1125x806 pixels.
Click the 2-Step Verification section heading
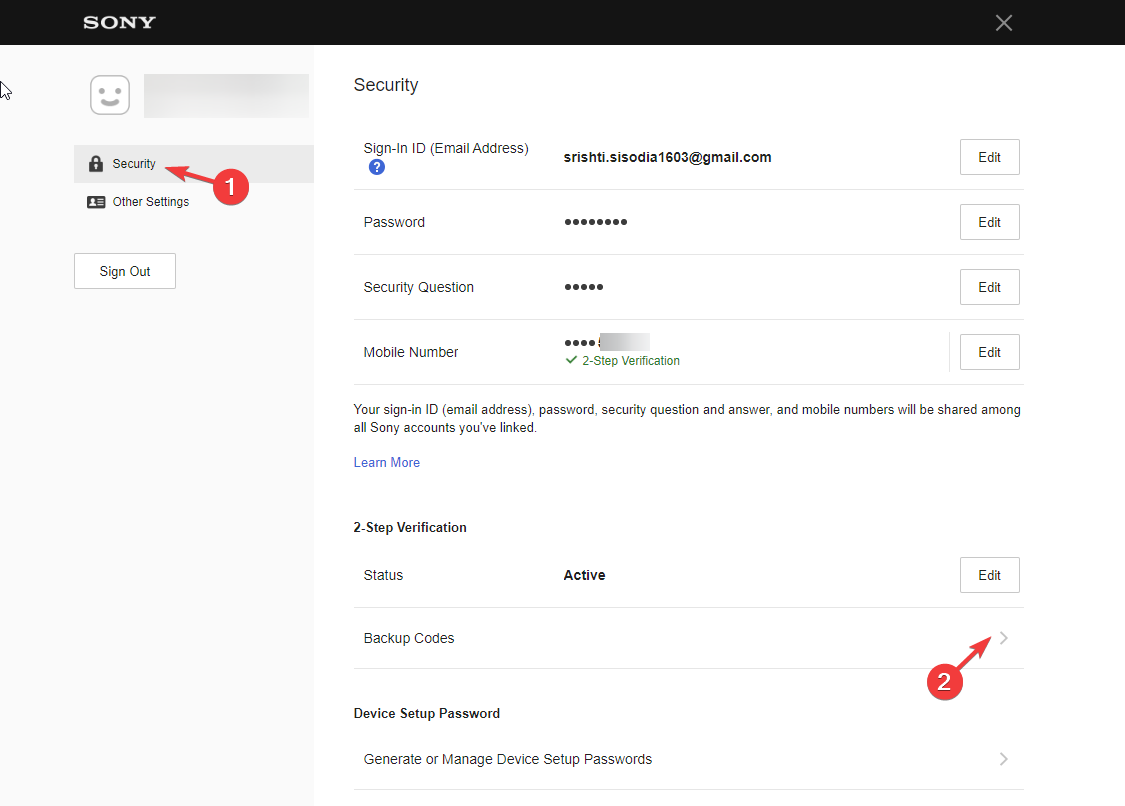pyautogui.click(x=410, y=528)
